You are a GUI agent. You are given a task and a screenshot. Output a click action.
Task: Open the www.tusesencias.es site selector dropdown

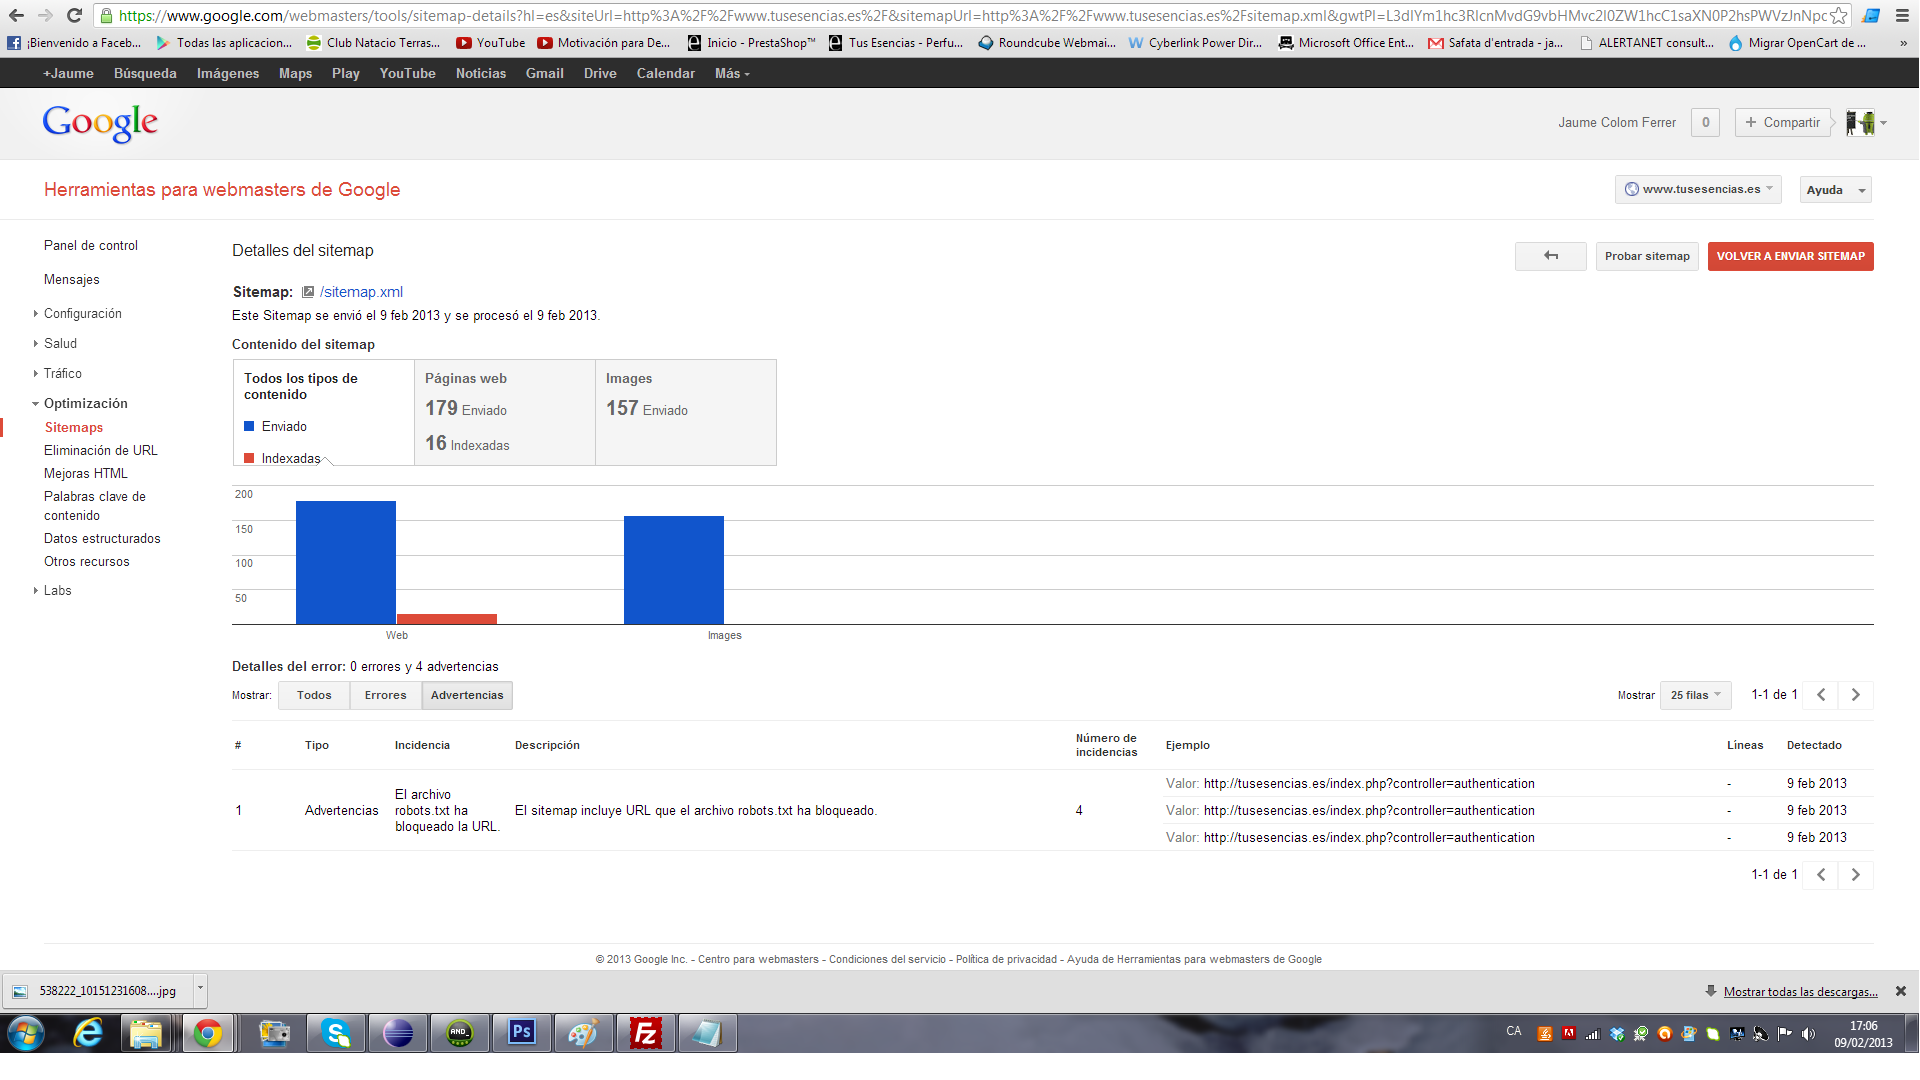click(x=1698, y=189)
